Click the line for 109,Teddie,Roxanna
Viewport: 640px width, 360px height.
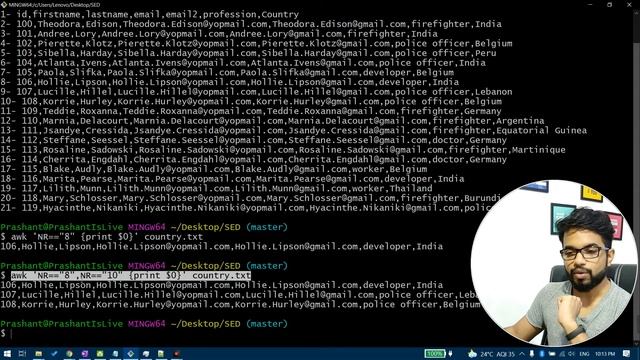pos(251,111)
